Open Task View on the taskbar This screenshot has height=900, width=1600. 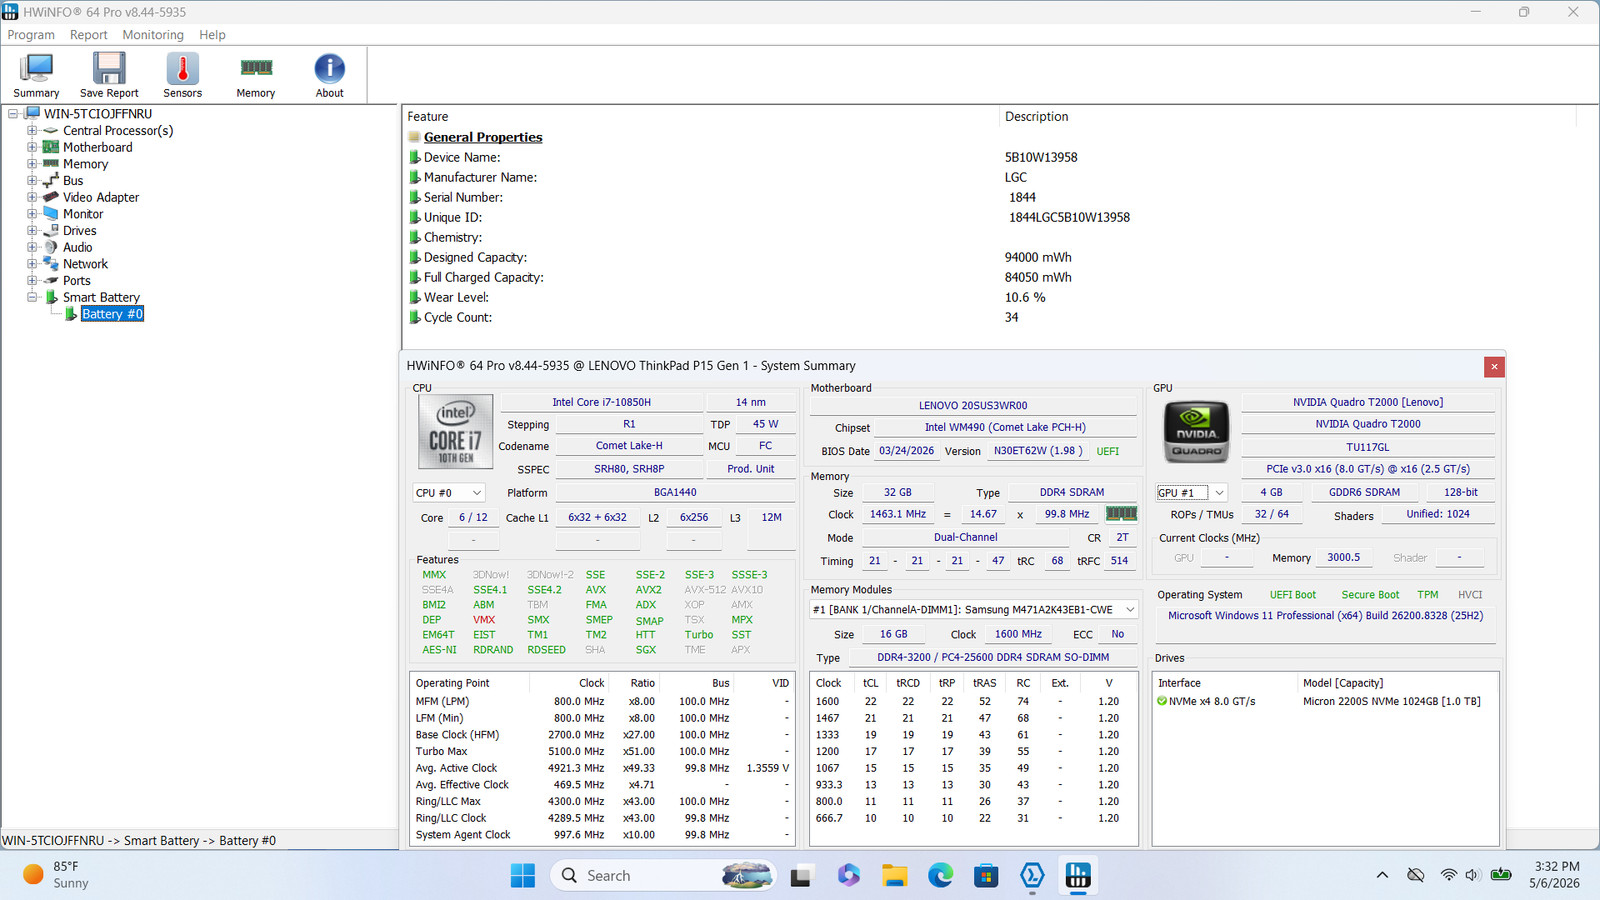(x=801, y=876)
